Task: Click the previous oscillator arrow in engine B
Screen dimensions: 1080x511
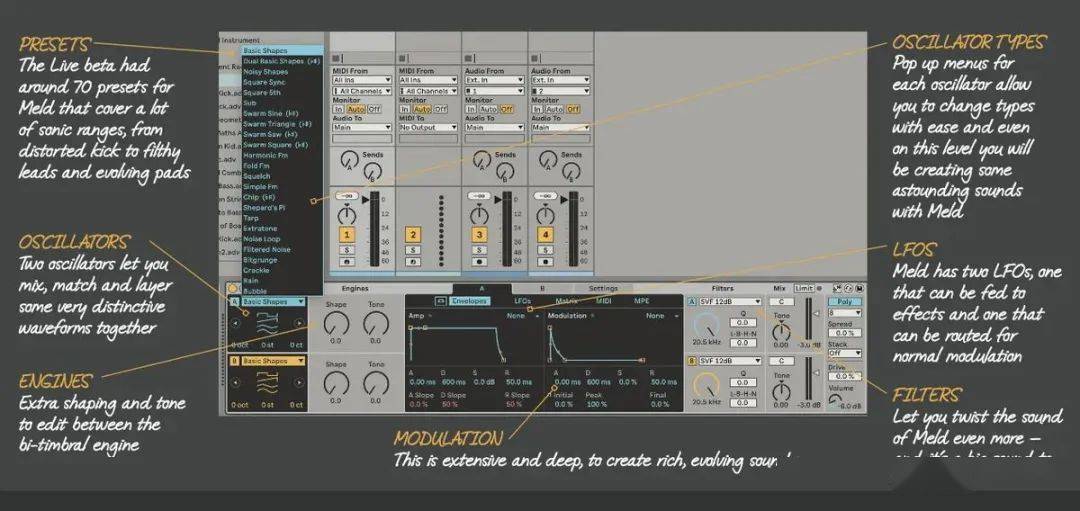Action: [235, 382]
